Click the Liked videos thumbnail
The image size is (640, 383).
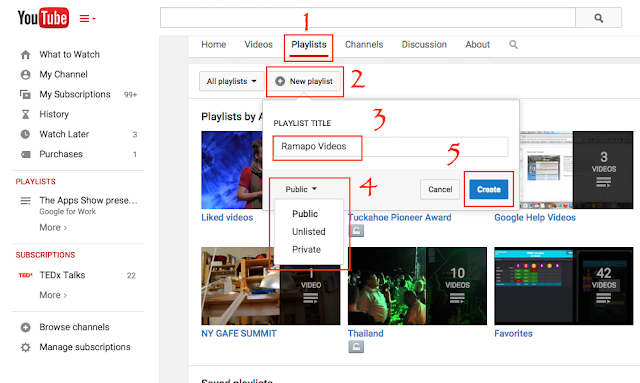point(232,170)
